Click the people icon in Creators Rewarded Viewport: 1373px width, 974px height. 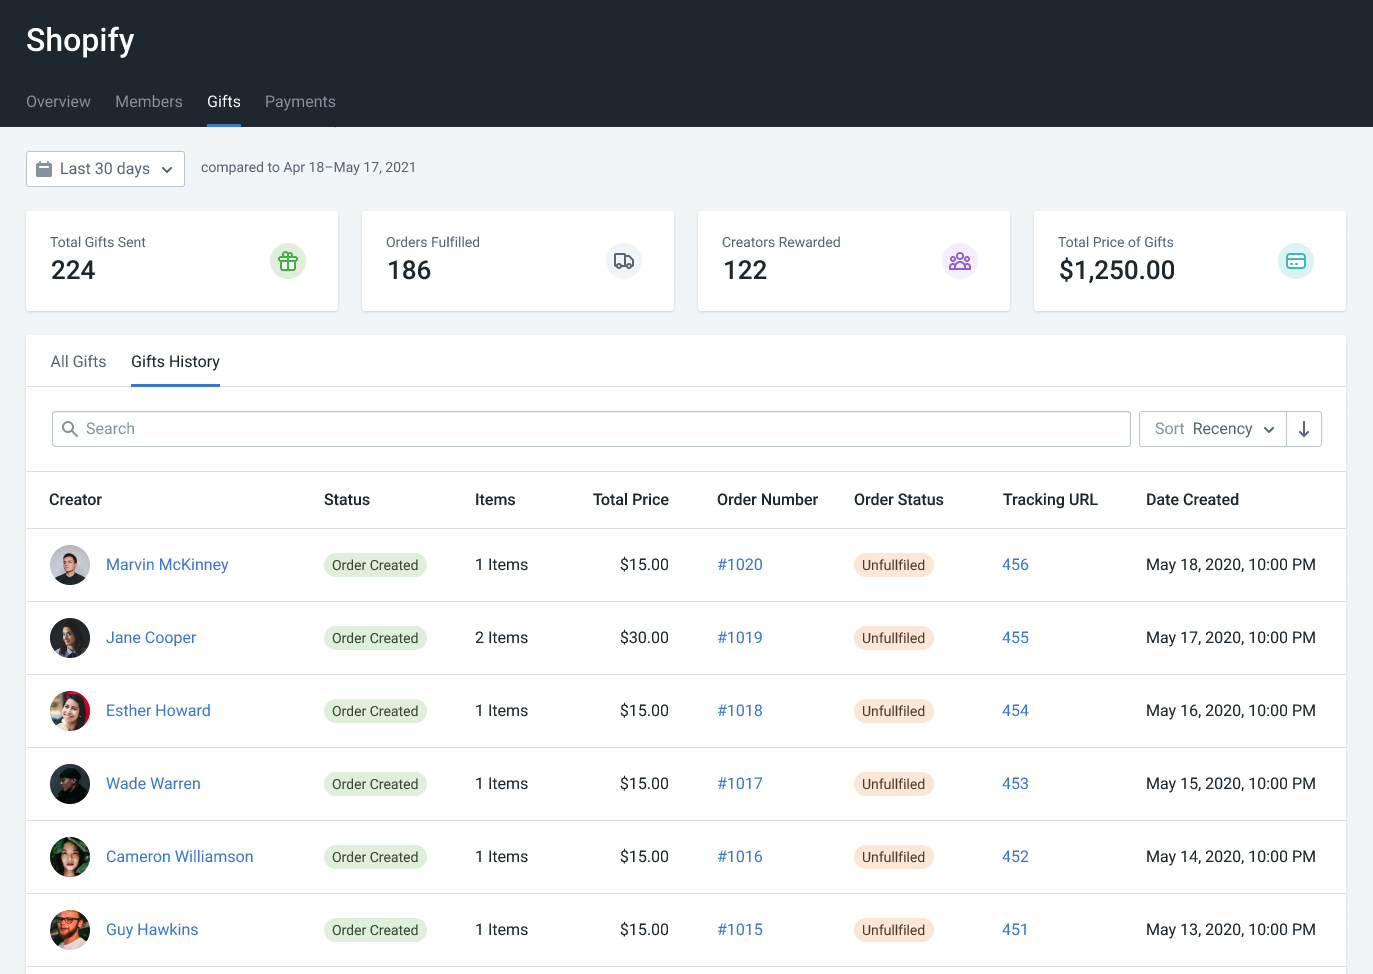[x=960, y=261]
